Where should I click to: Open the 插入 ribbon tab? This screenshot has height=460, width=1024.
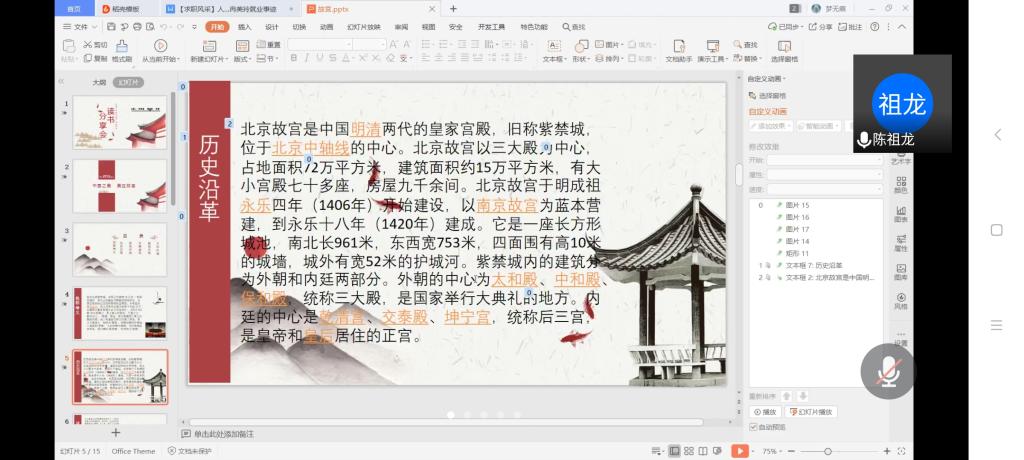click(x=244, y=27)
